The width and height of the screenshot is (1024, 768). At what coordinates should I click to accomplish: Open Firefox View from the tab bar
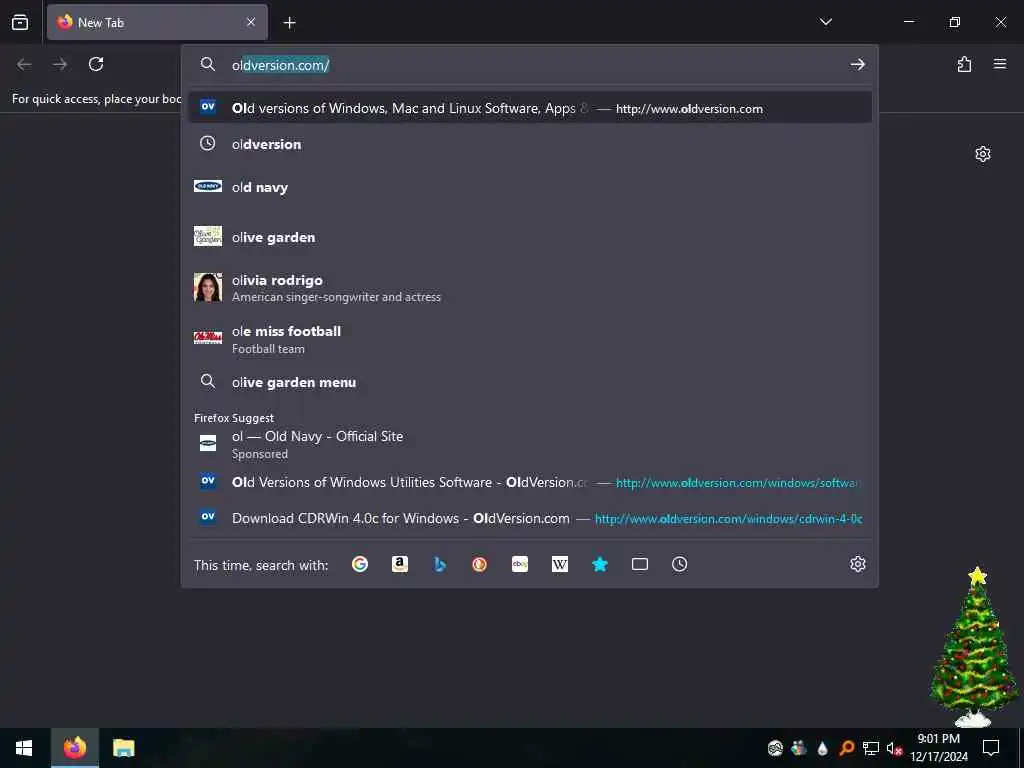pyautogui.click(x=20, y=22)
